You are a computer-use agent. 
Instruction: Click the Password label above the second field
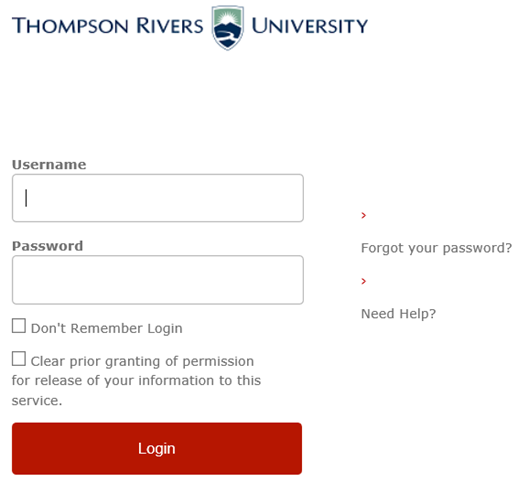[x=47, y=246]
